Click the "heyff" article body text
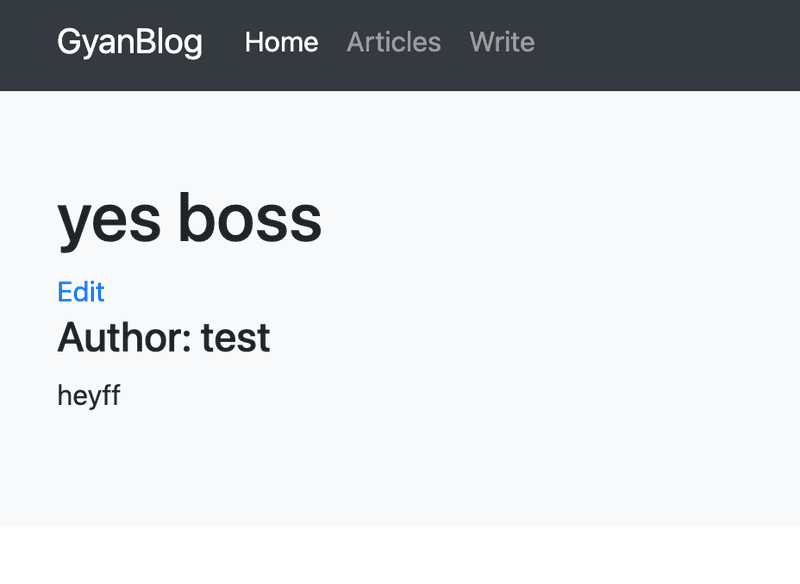 (x=88, y=395)
